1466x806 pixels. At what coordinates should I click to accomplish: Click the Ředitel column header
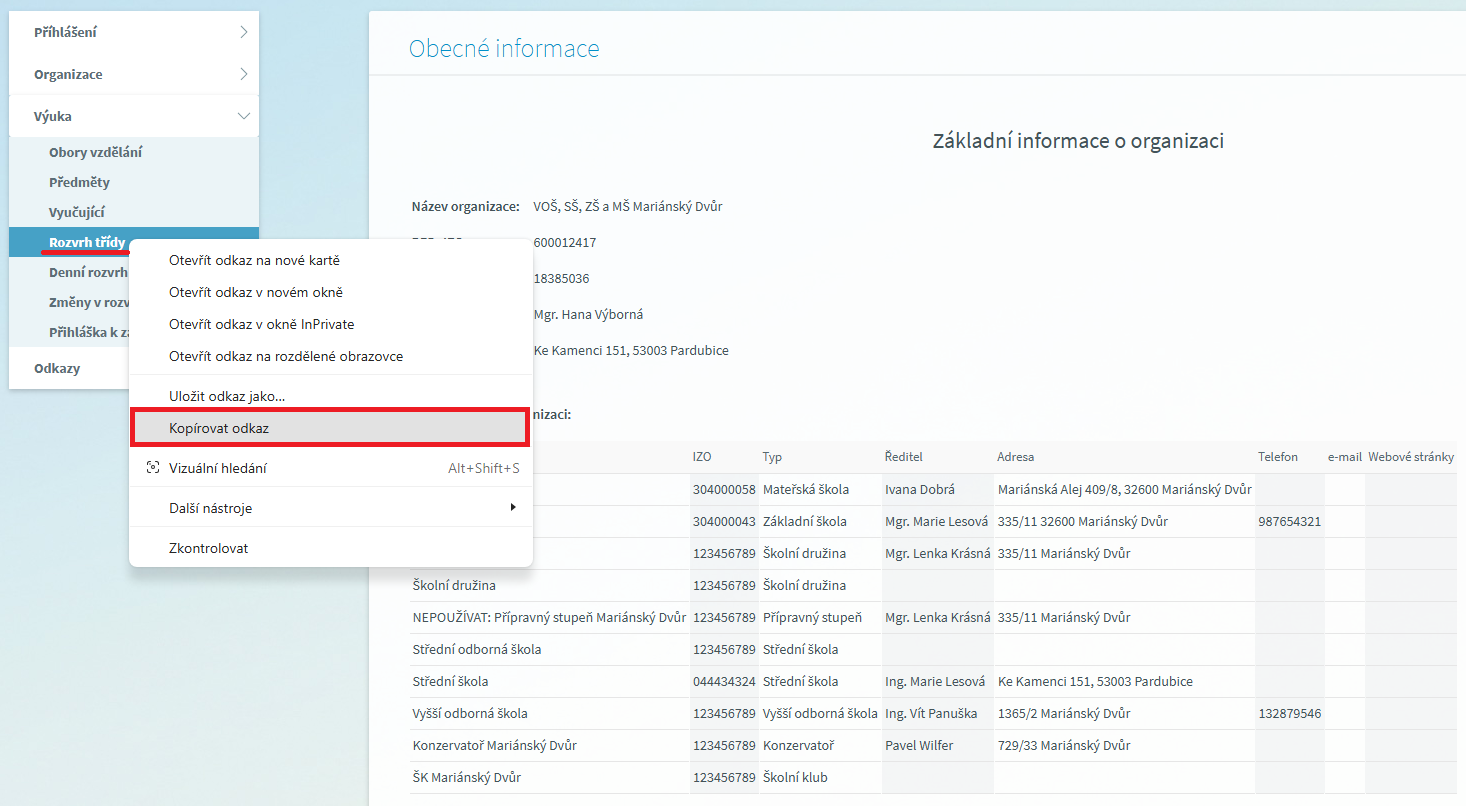(x=903, y=457)
